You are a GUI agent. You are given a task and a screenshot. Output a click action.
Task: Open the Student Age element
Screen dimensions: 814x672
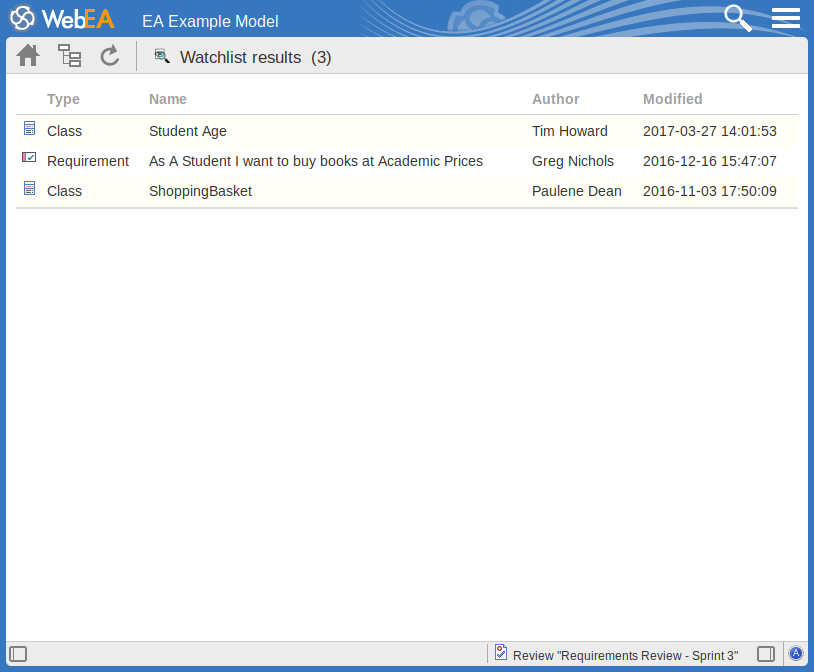tap(188, 131)
